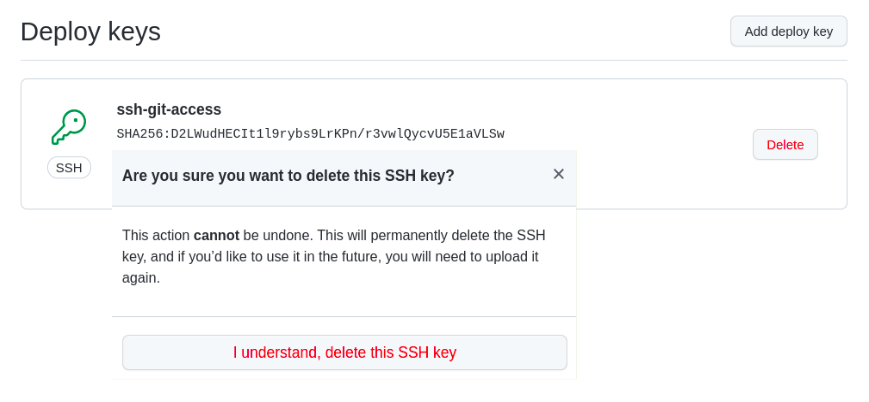Click the SSH badge under the key icon

click(69, 168)
